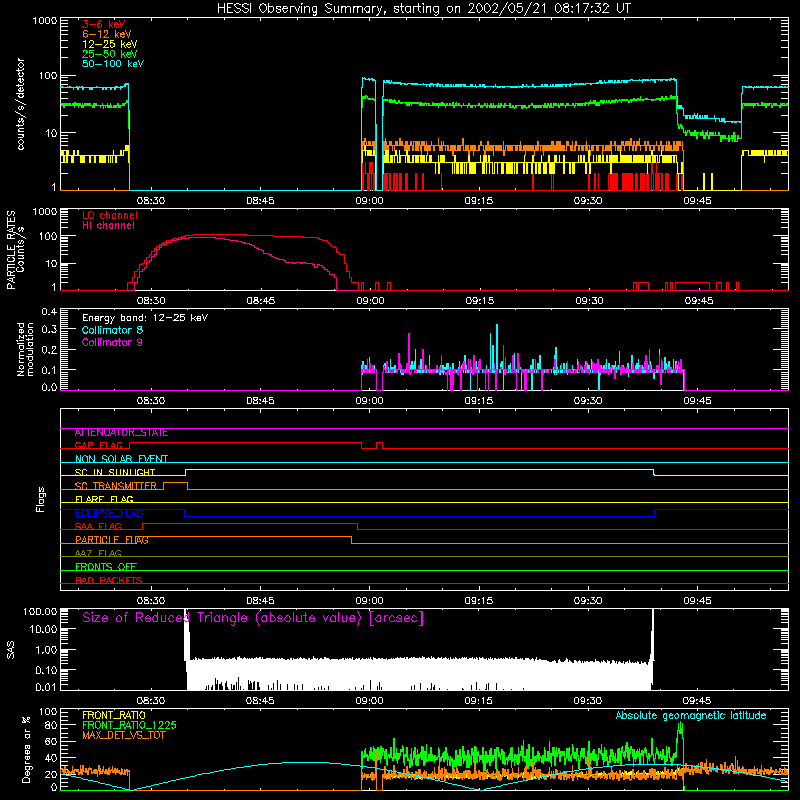The width and height of the screenshot is (800, 800).
Task: Click the HESSI Observing Summary title text
Action: click(424, 9)
